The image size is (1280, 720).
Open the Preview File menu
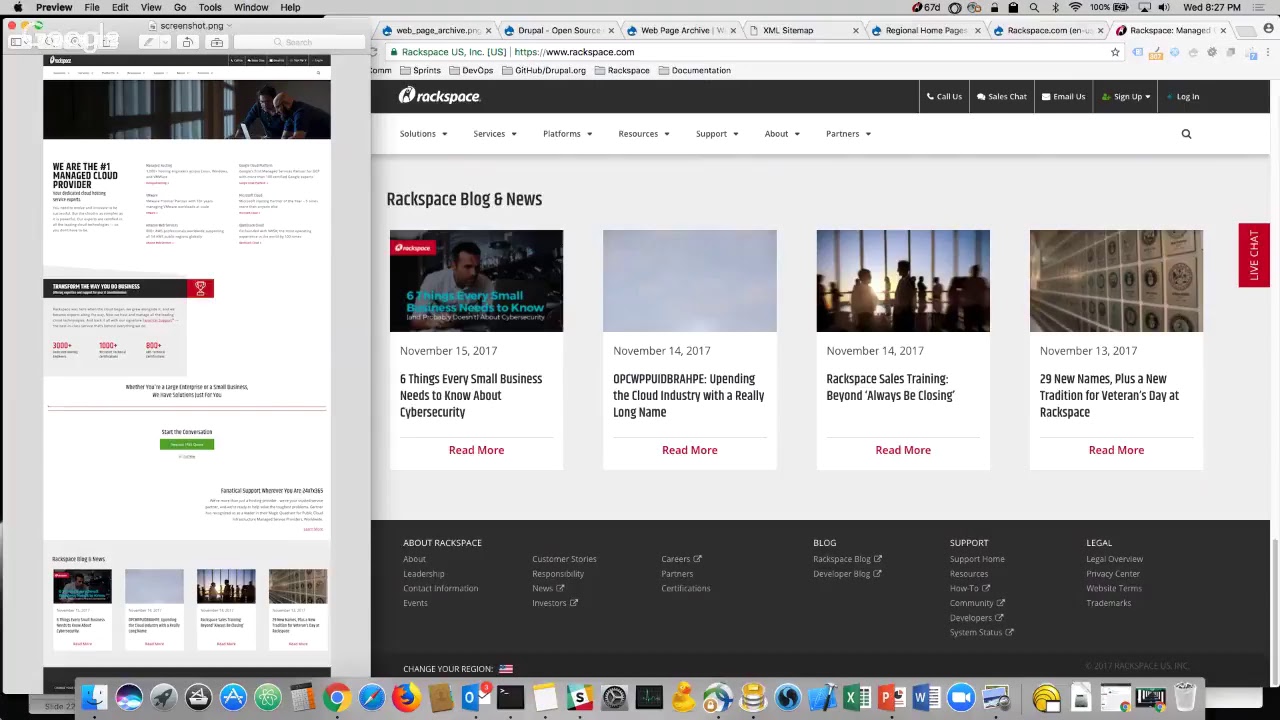tap(91, 7)
